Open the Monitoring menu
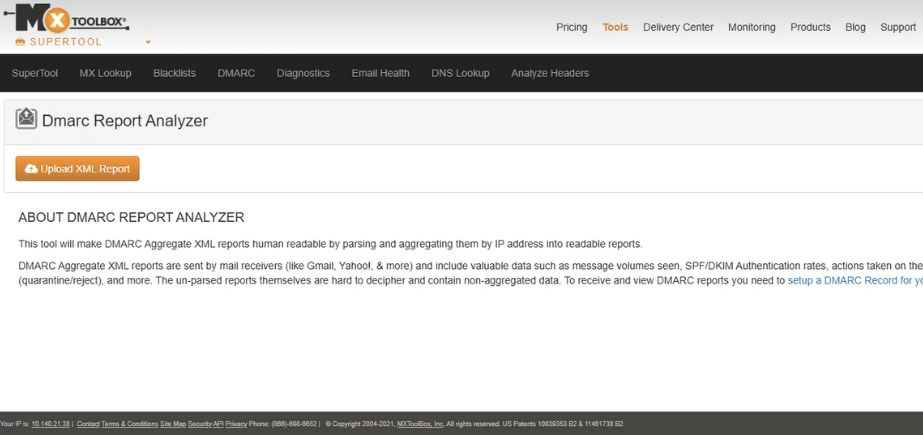This screenshot has width=923, height=435. [x=752, y=27]
